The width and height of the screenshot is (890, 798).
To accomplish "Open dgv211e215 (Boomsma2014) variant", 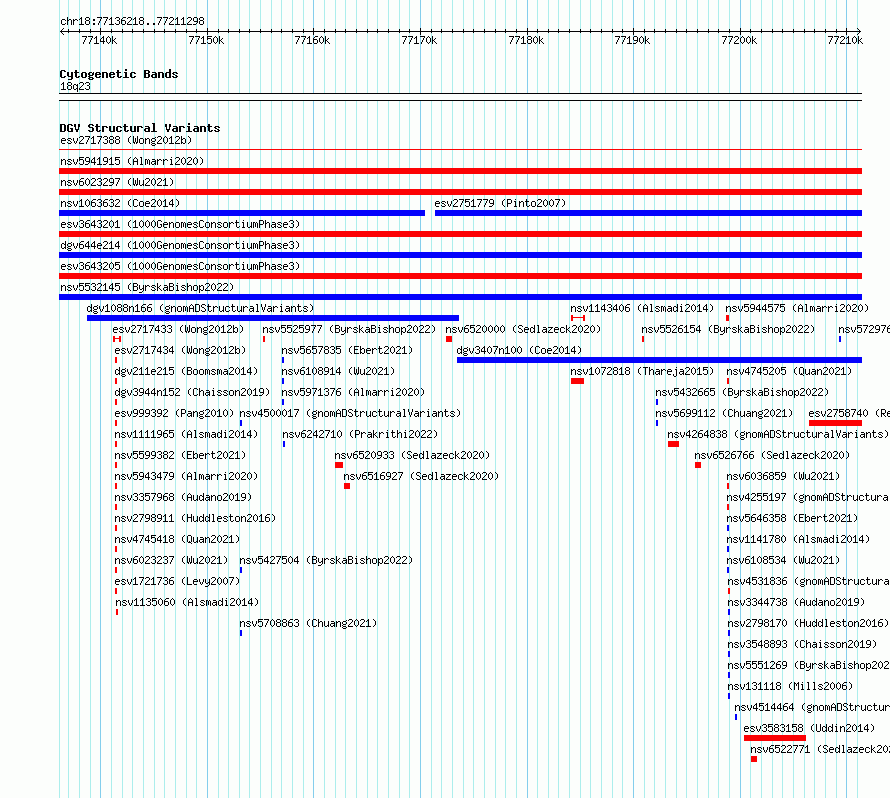I will pos(186,371).
